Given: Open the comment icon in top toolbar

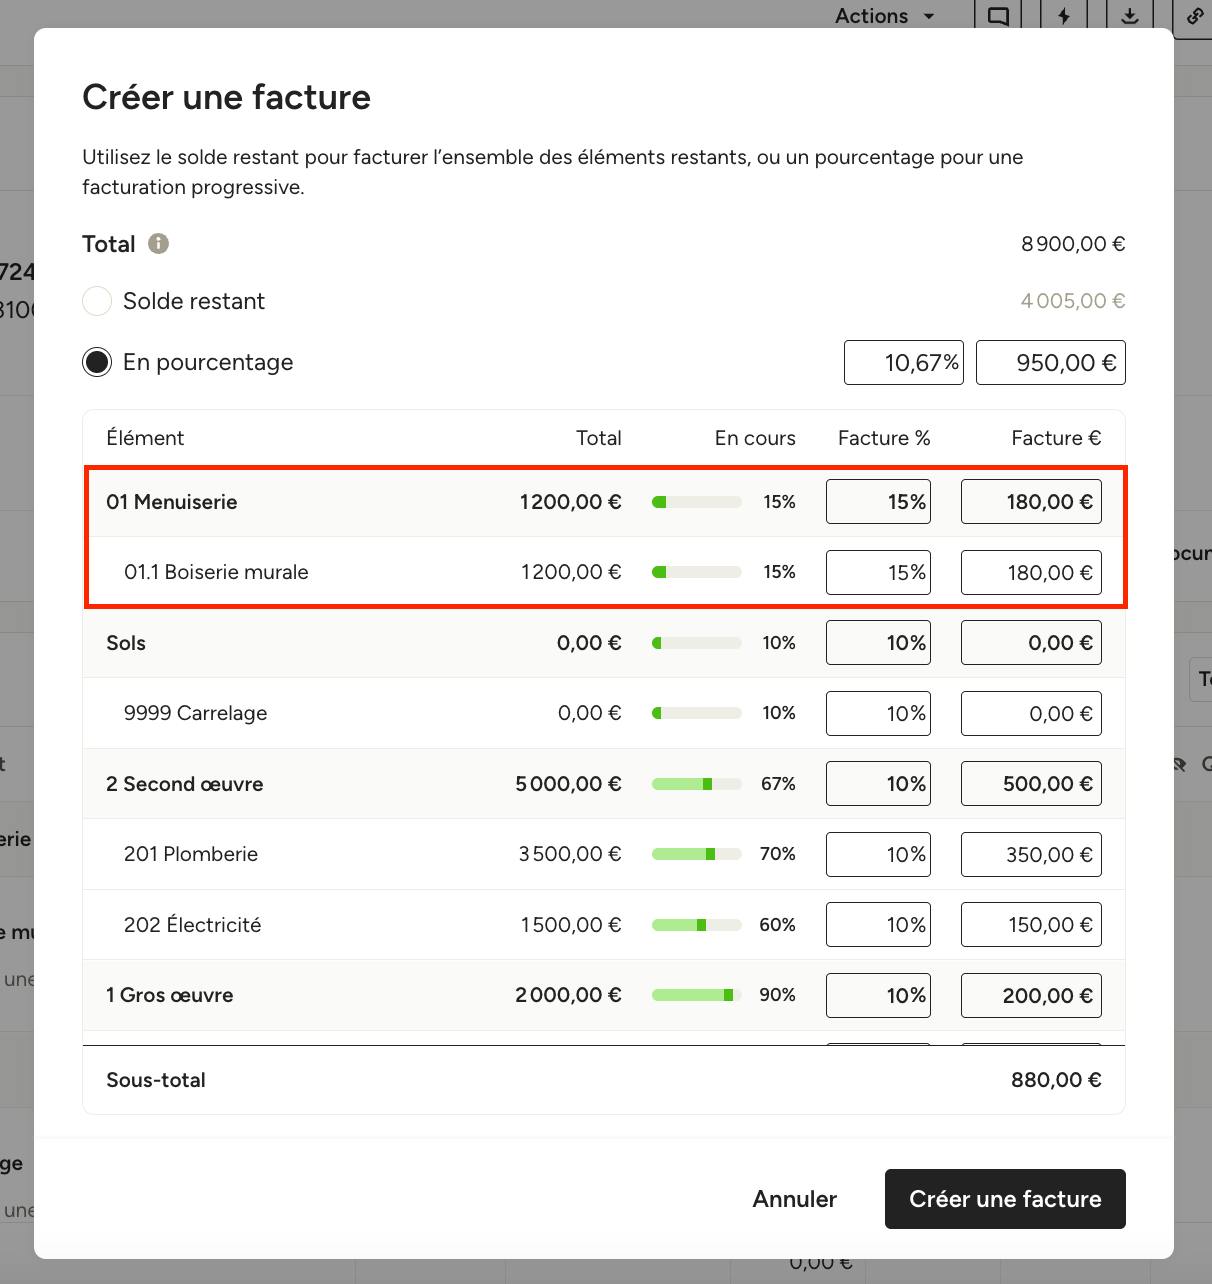Looking at the screenshot, I should (997, 16).
